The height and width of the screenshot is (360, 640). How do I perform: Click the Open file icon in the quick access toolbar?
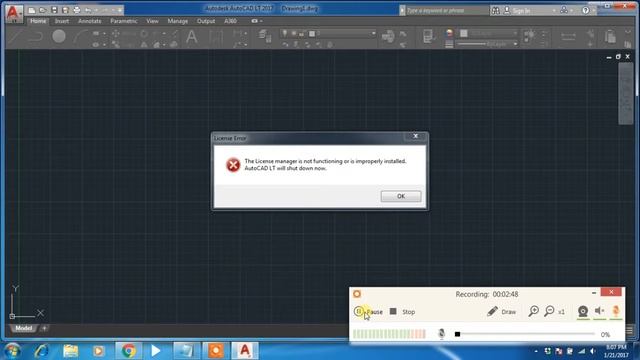click(42, 10)
